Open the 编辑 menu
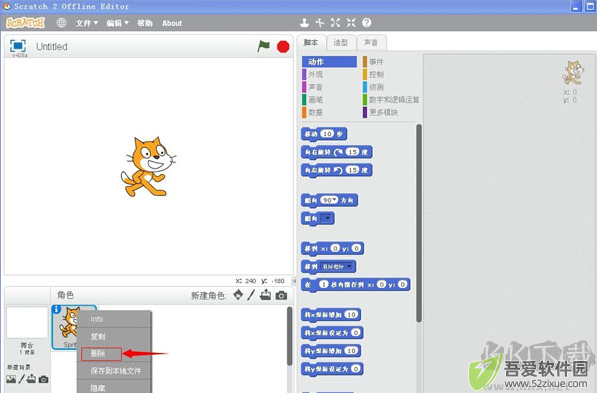Image resolution: width=597 pixels, height=393 pixels. pos(117,23)
